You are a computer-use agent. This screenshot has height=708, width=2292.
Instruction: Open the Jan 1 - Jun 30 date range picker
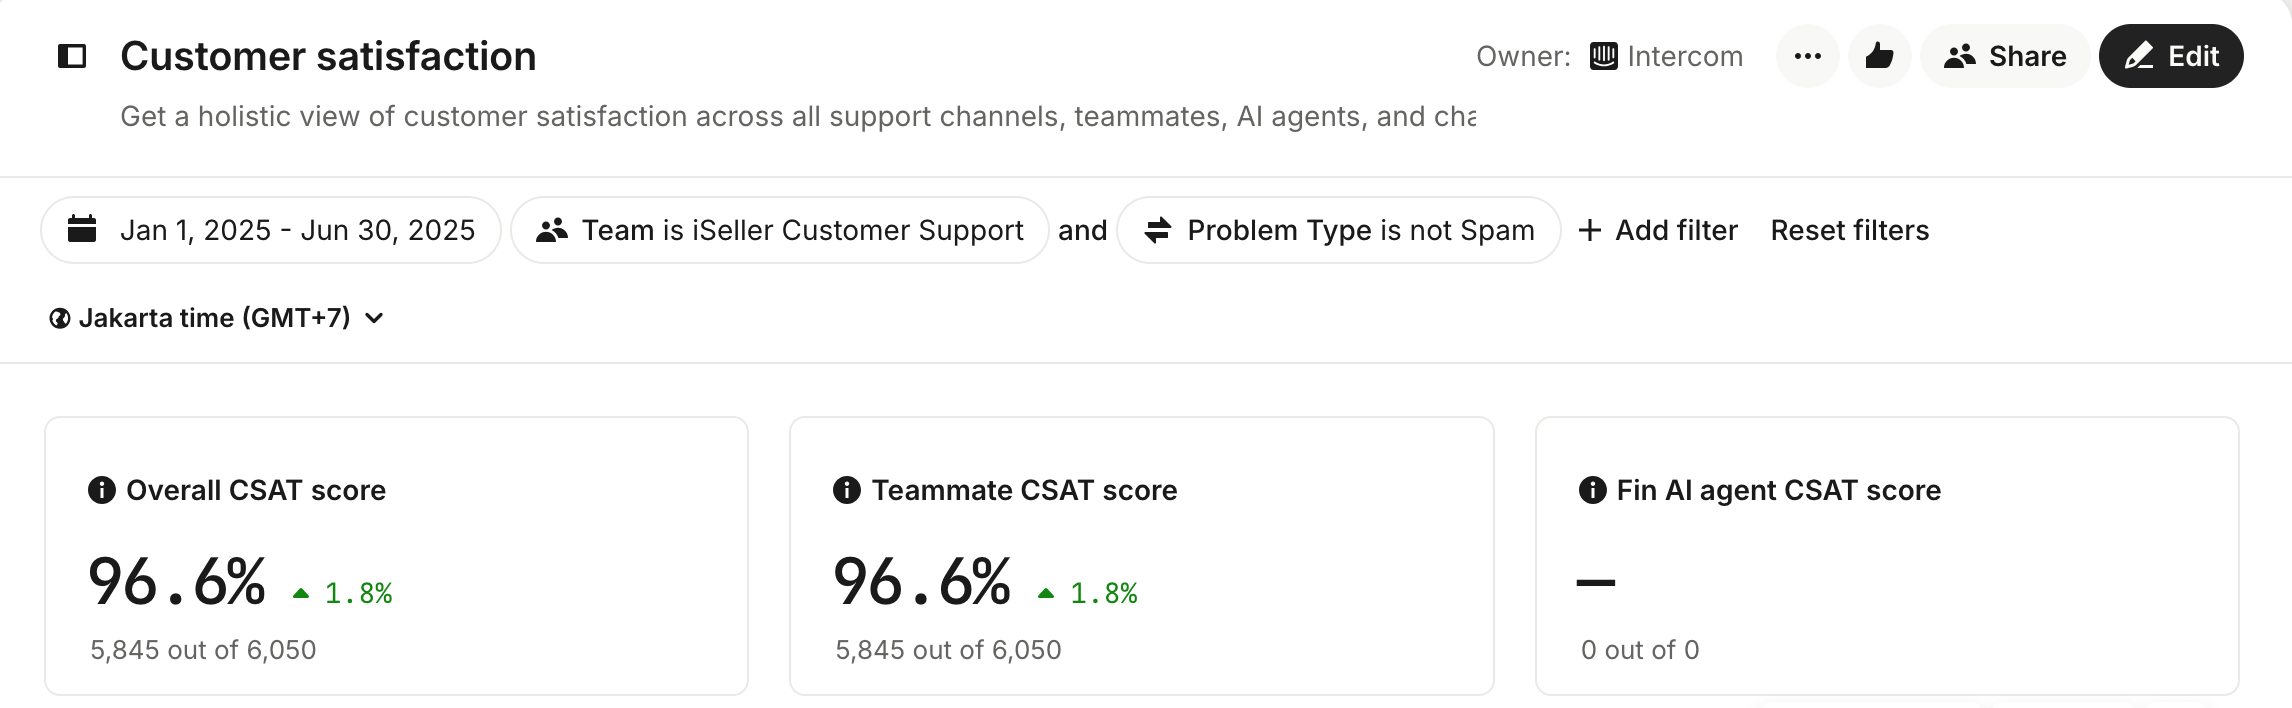pyautogui.click(x=296, y=230)
